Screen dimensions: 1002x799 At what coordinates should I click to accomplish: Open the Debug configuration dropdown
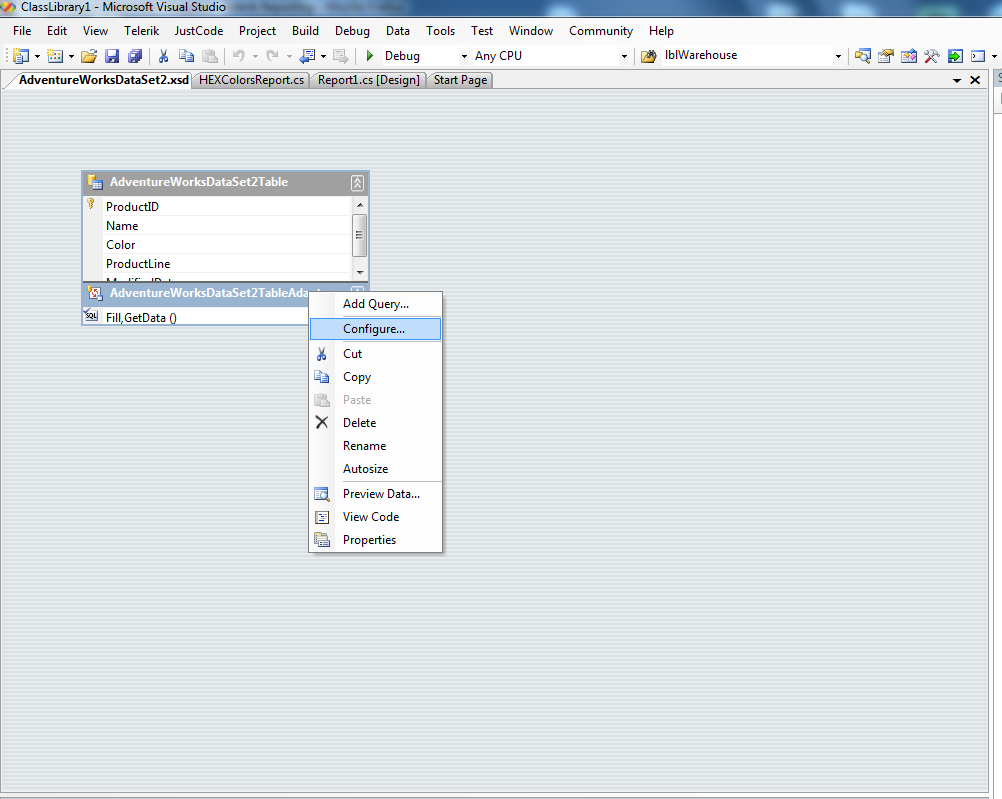[465, 56]
